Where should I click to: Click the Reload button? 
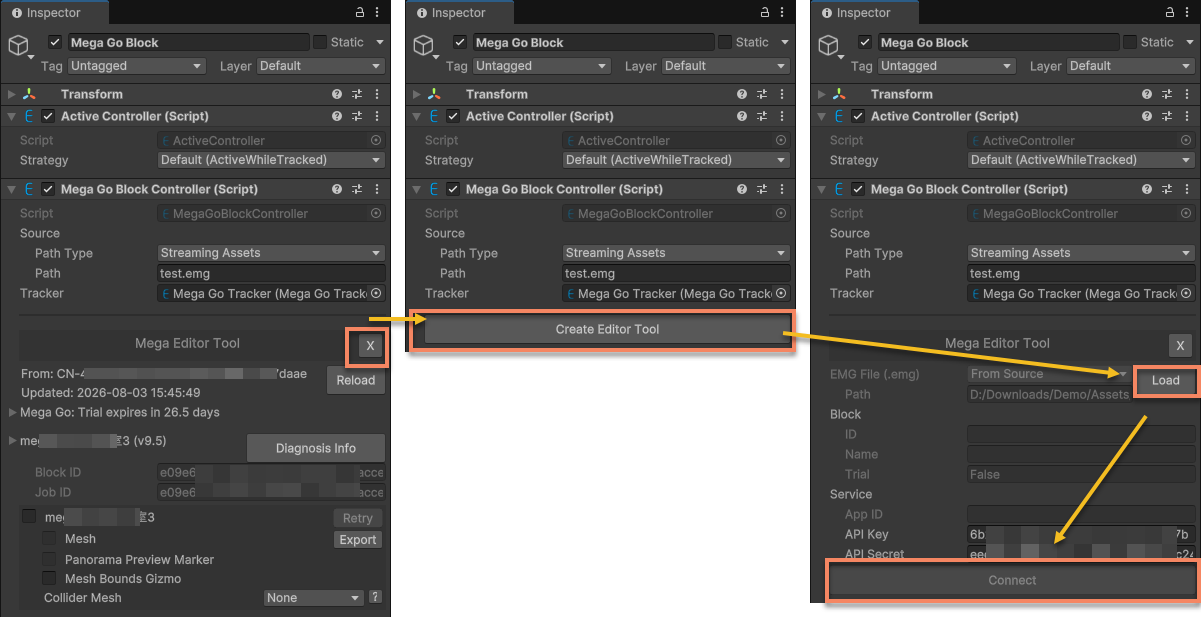tap(355, 380)
